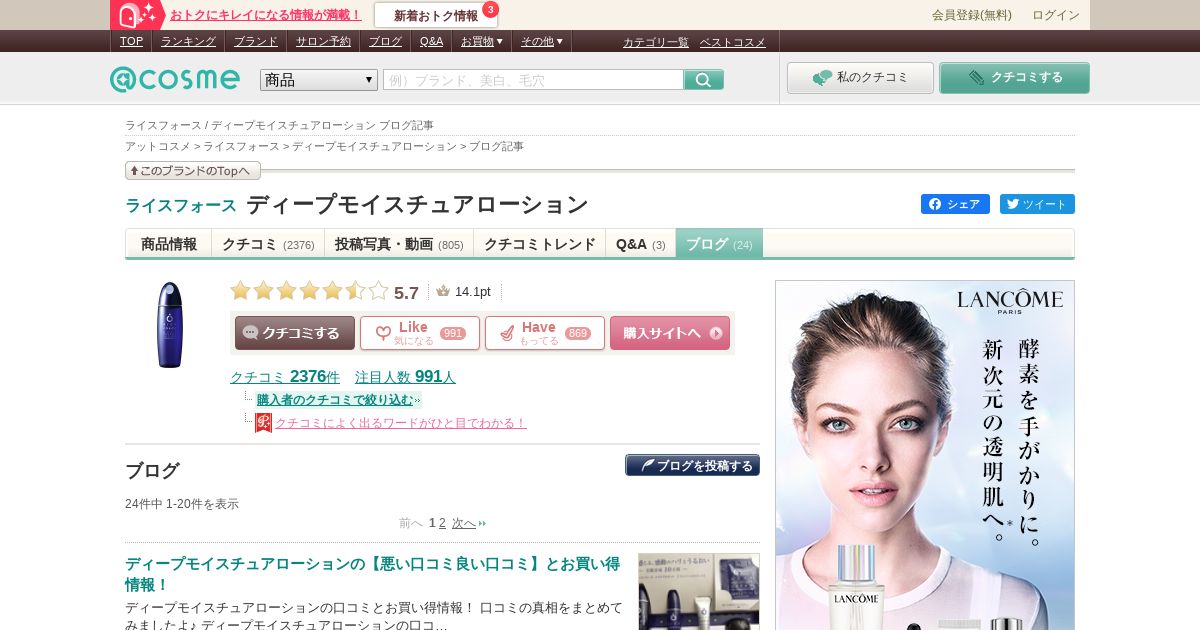Screen dimensions: 1200x630
Task: Go to page 2 of blog list
Action: (x=442, y=523)
